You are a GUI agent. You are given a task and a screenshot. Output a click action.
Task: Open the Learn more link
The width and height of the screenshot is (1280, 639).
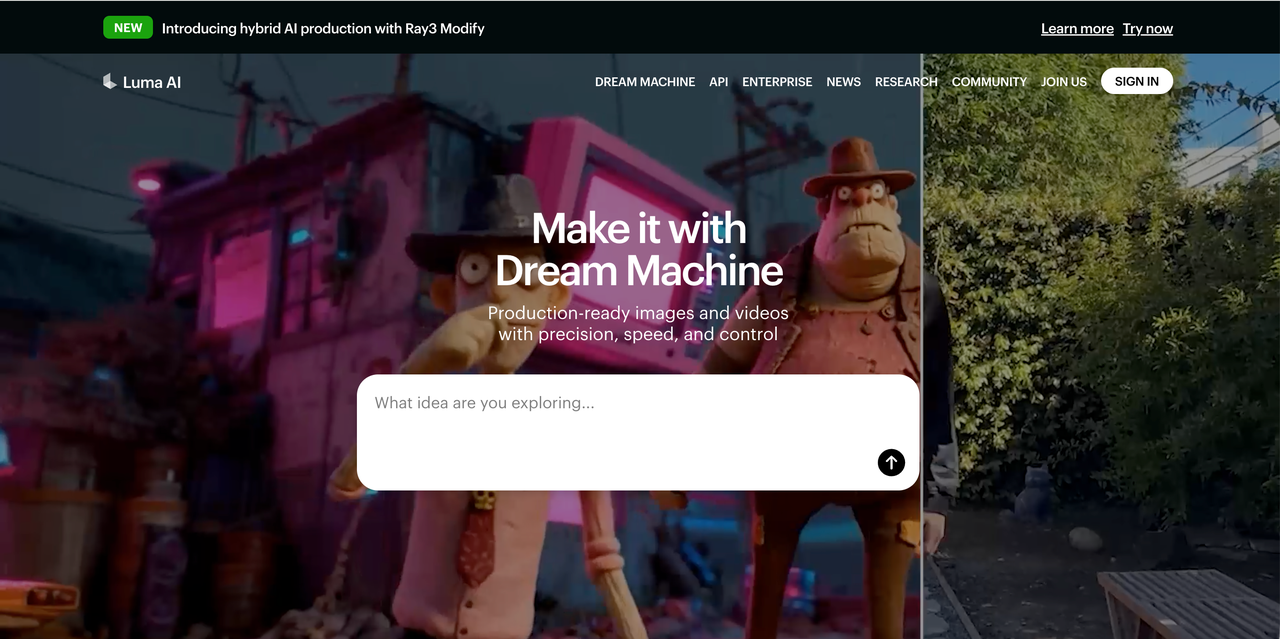click(x=1077, y=29)
